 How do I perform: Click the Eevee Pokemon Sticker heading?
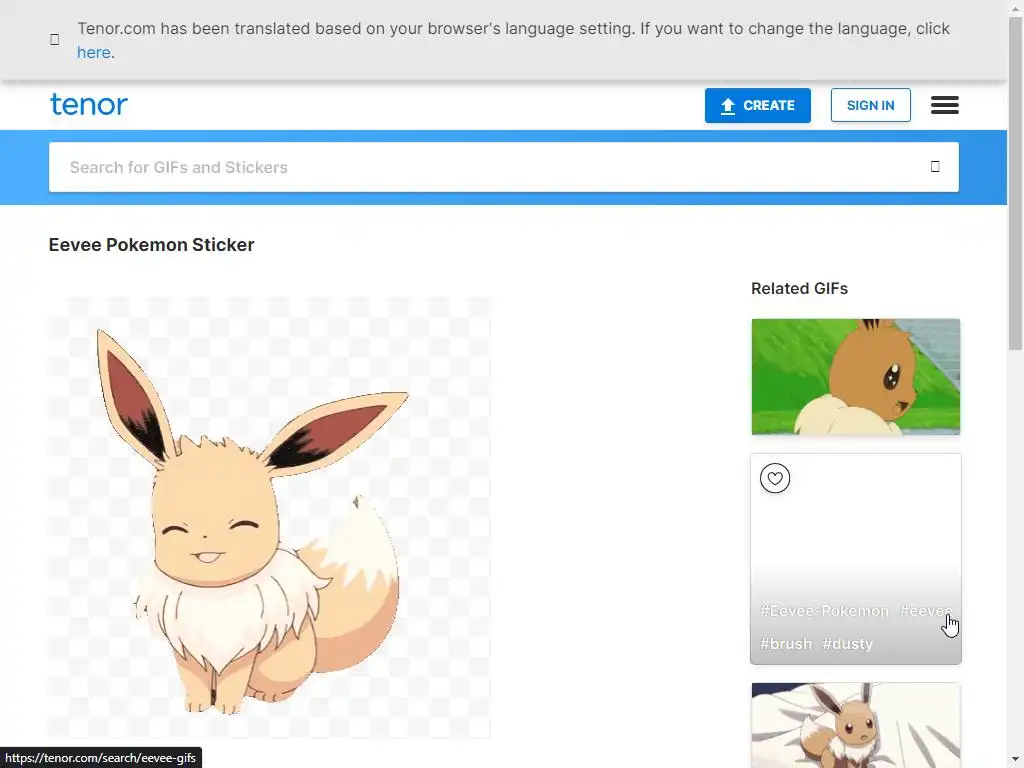(x=152, y=245)
